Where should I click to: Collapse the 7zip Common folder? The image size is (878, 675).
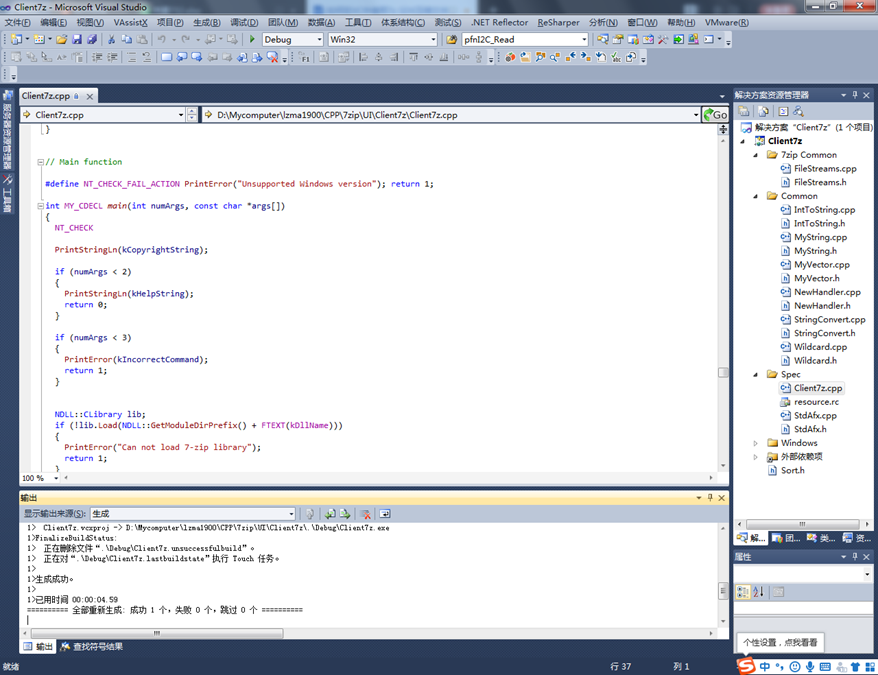tap(755, 155)
